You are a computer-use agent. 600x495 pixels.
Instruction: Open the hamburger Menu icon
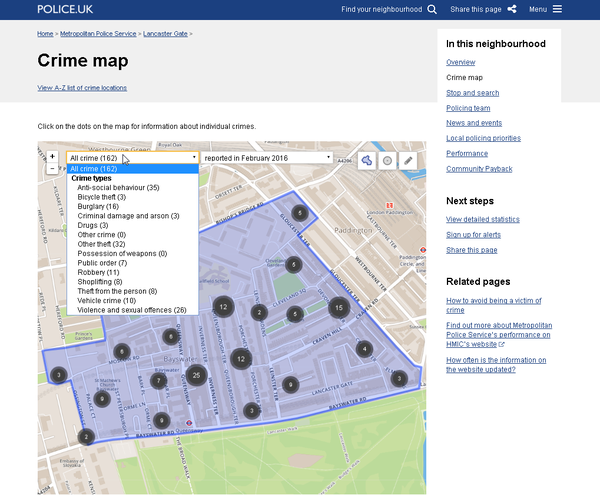point(558,9)
